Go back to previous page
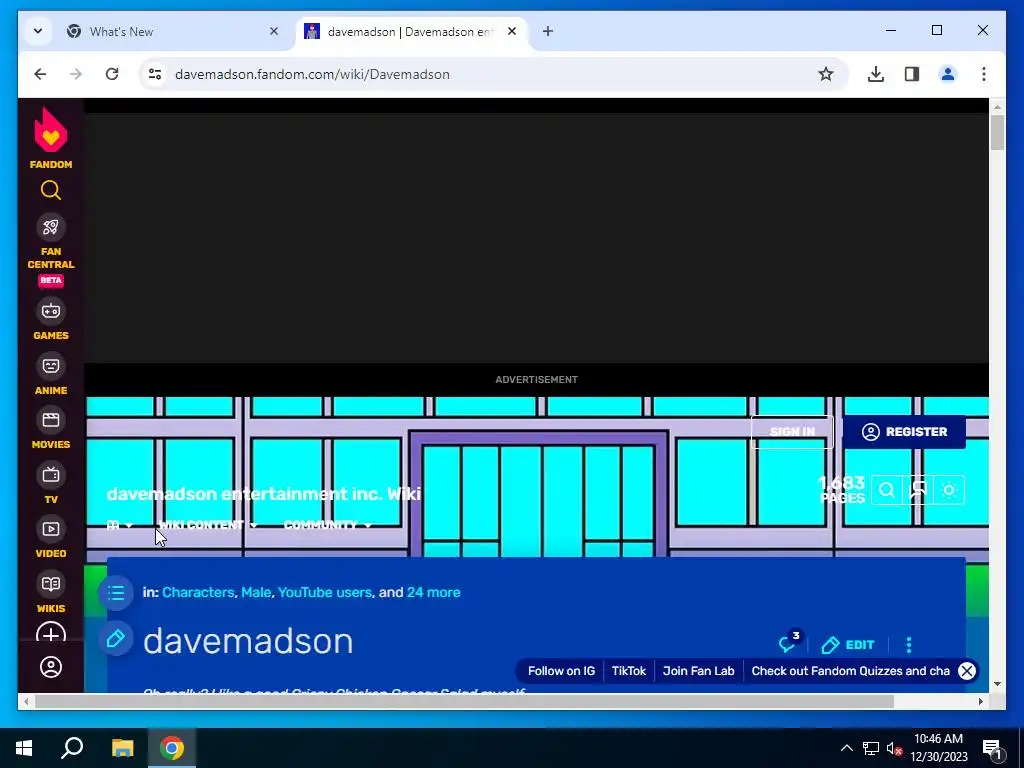This screenshot has width=1024, height=768. [40, 74]
